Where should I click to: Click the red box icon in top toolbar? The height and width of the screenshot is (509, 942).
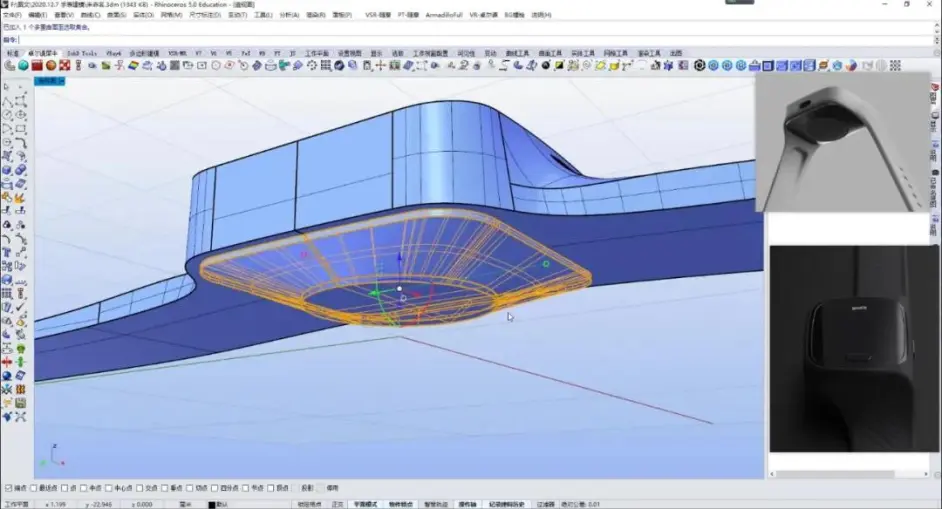tap(37, 66)
